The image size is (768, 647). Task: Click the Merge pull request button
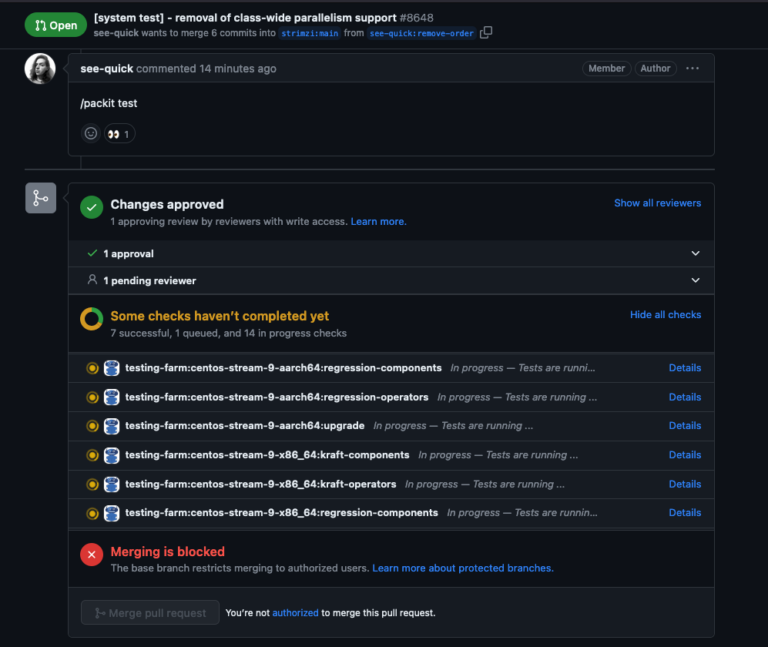pyautogui.click(x=150, y=613)
